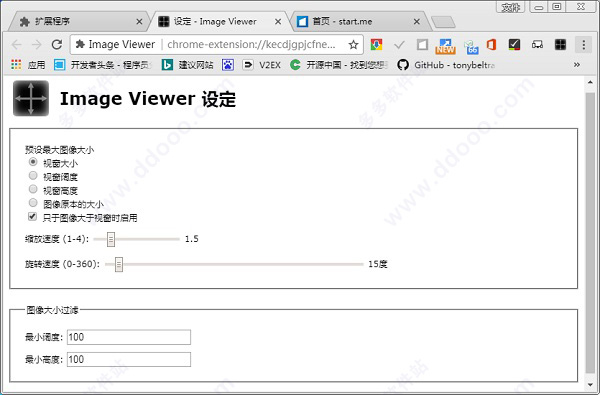Click the 最小高度 input field
This screenshot has width=600, height=395.
tap(129, 359)
